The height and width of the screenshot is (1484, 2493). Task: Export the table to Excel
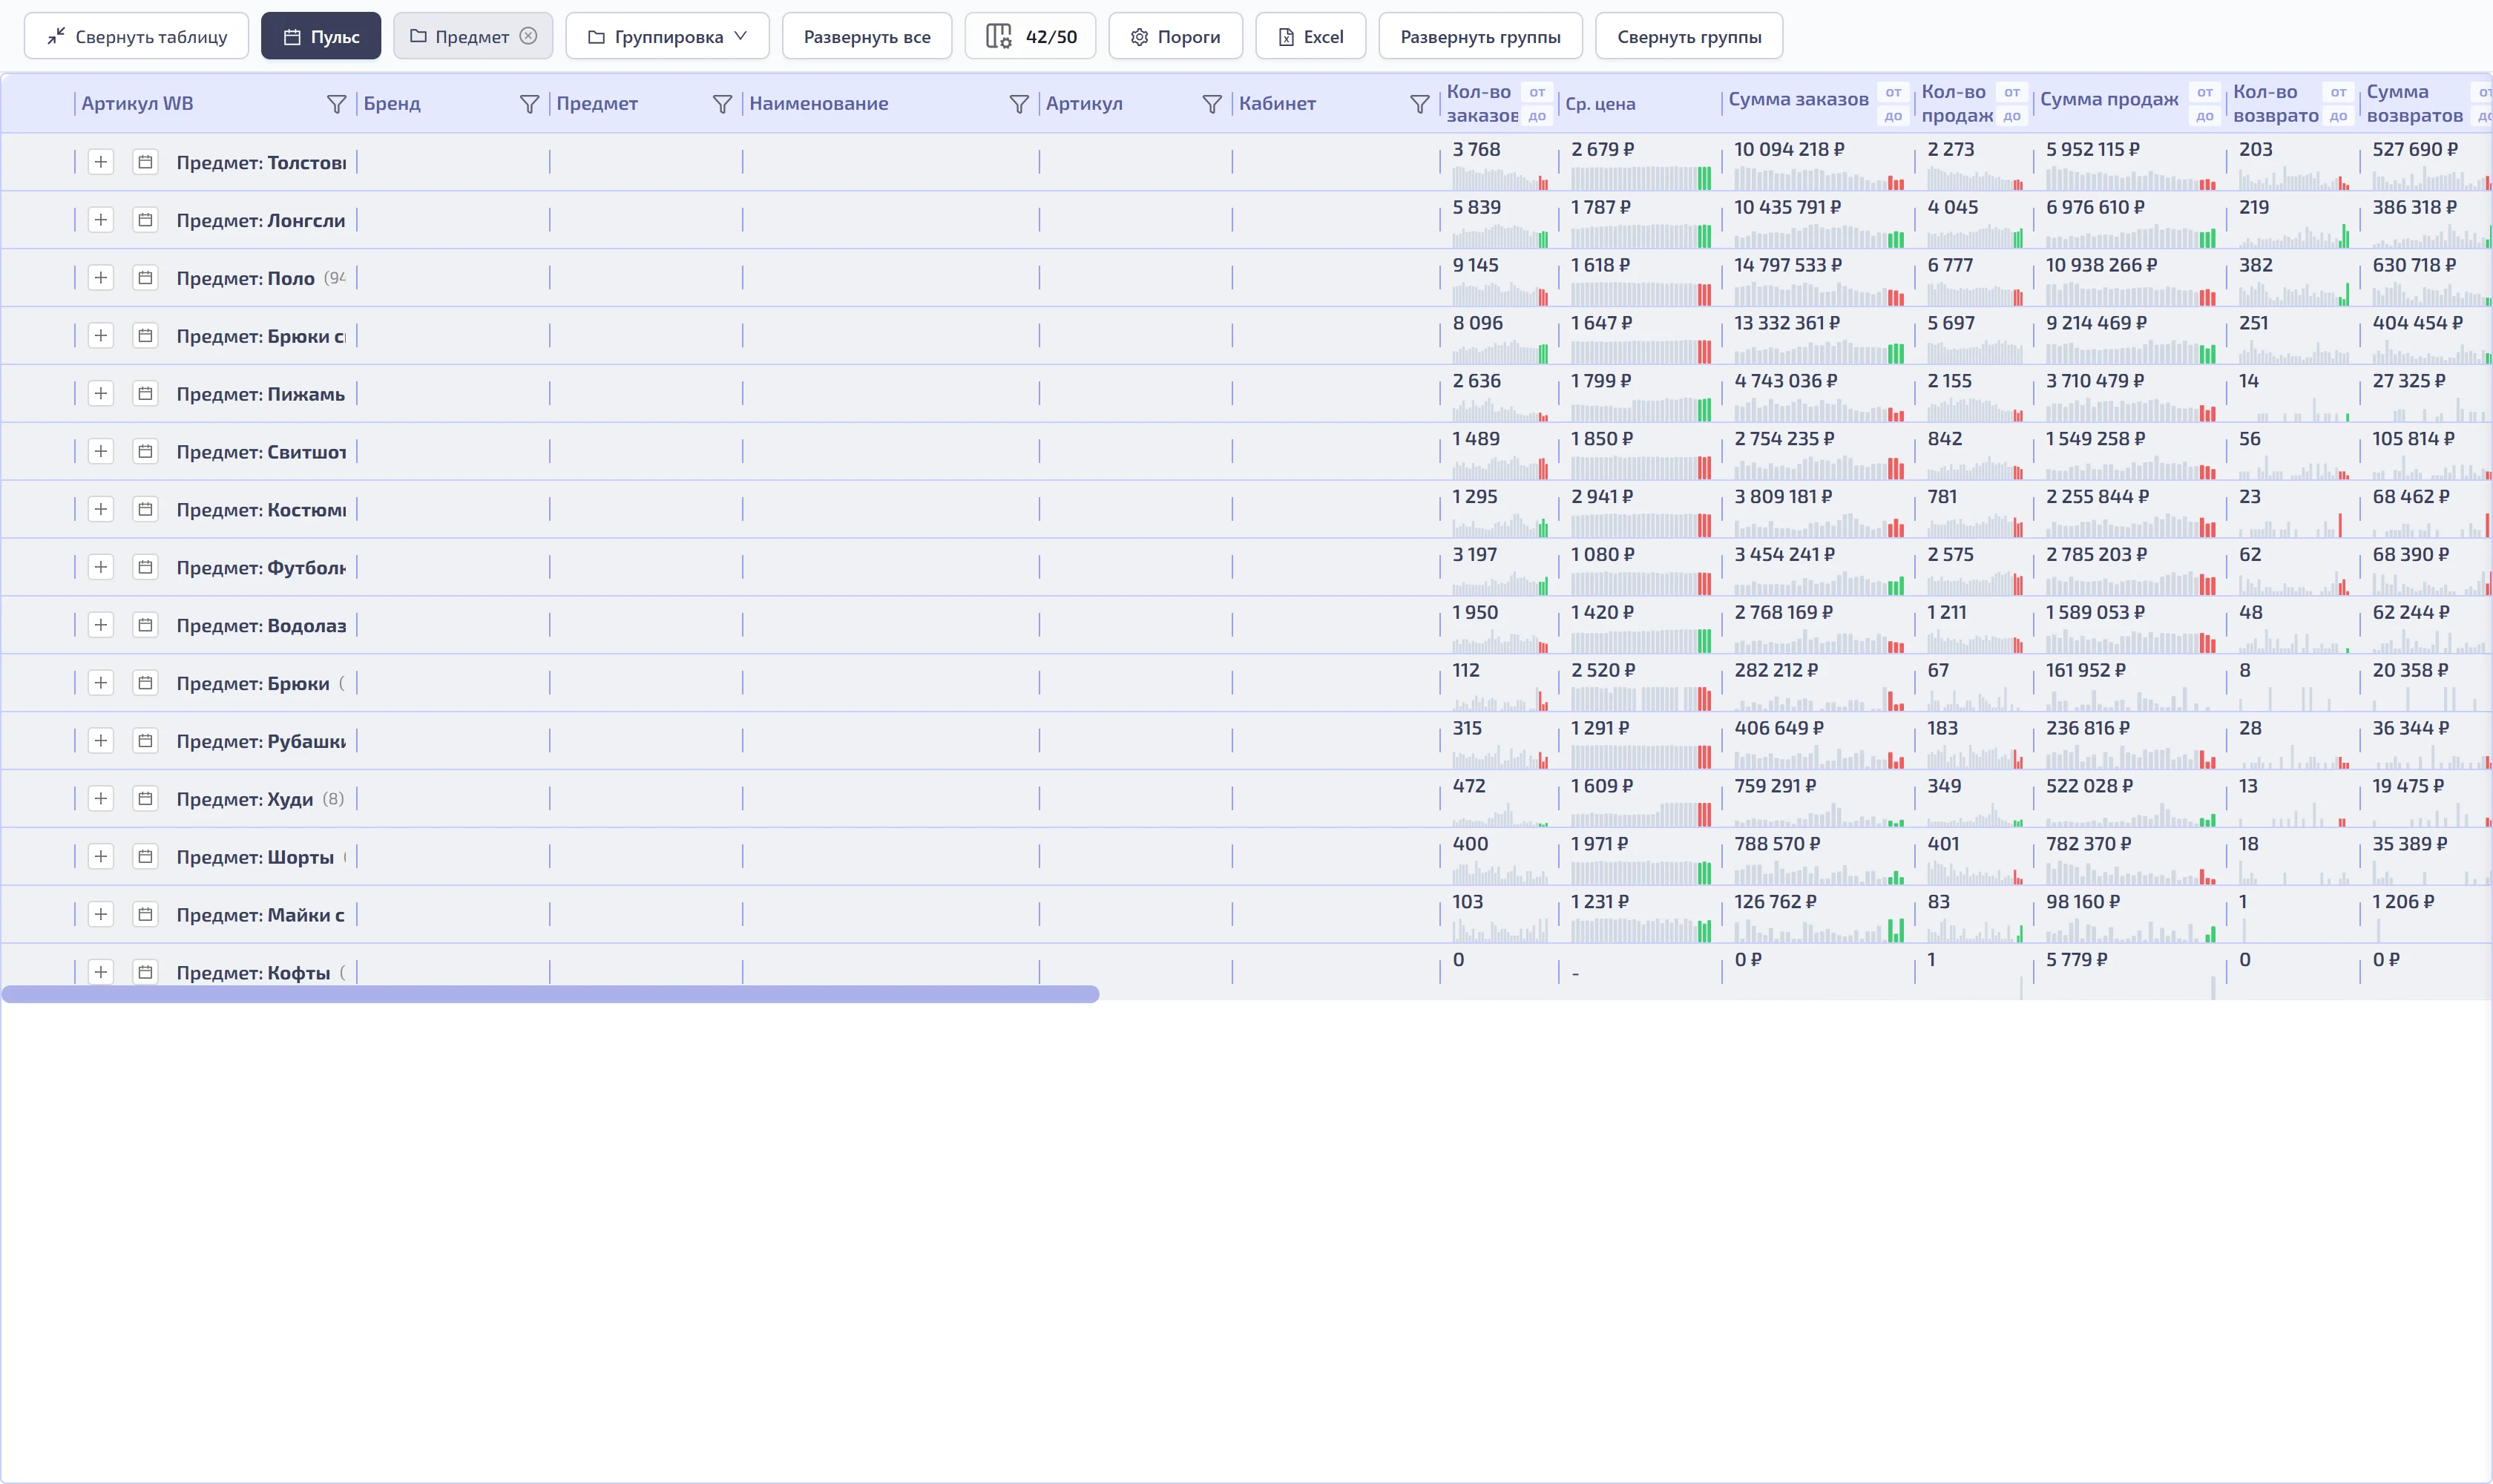click(1310, 36)
